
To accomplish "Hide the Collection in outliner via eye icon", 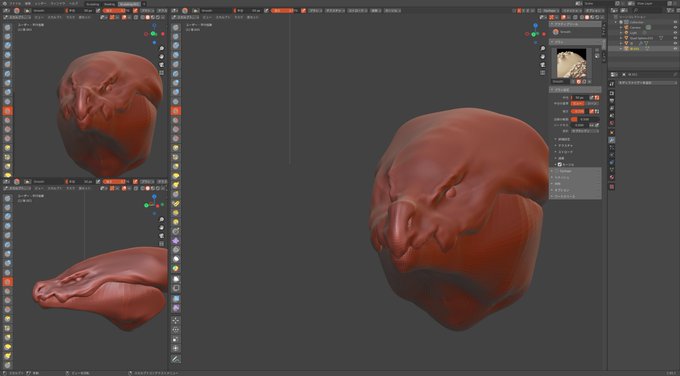I will [675, 22].
